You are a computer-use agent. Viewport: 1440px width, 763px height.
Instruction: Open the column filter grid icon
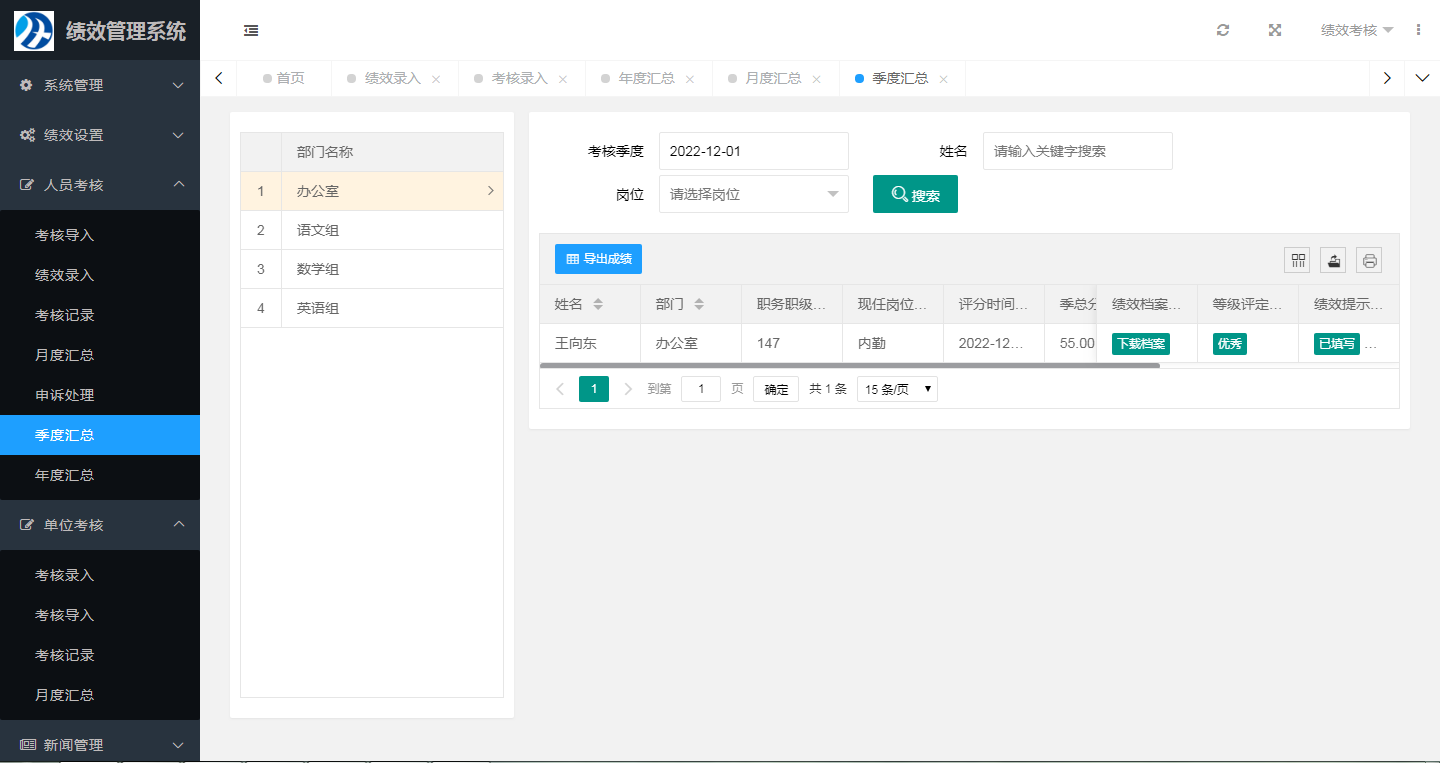click(1298, 260)
